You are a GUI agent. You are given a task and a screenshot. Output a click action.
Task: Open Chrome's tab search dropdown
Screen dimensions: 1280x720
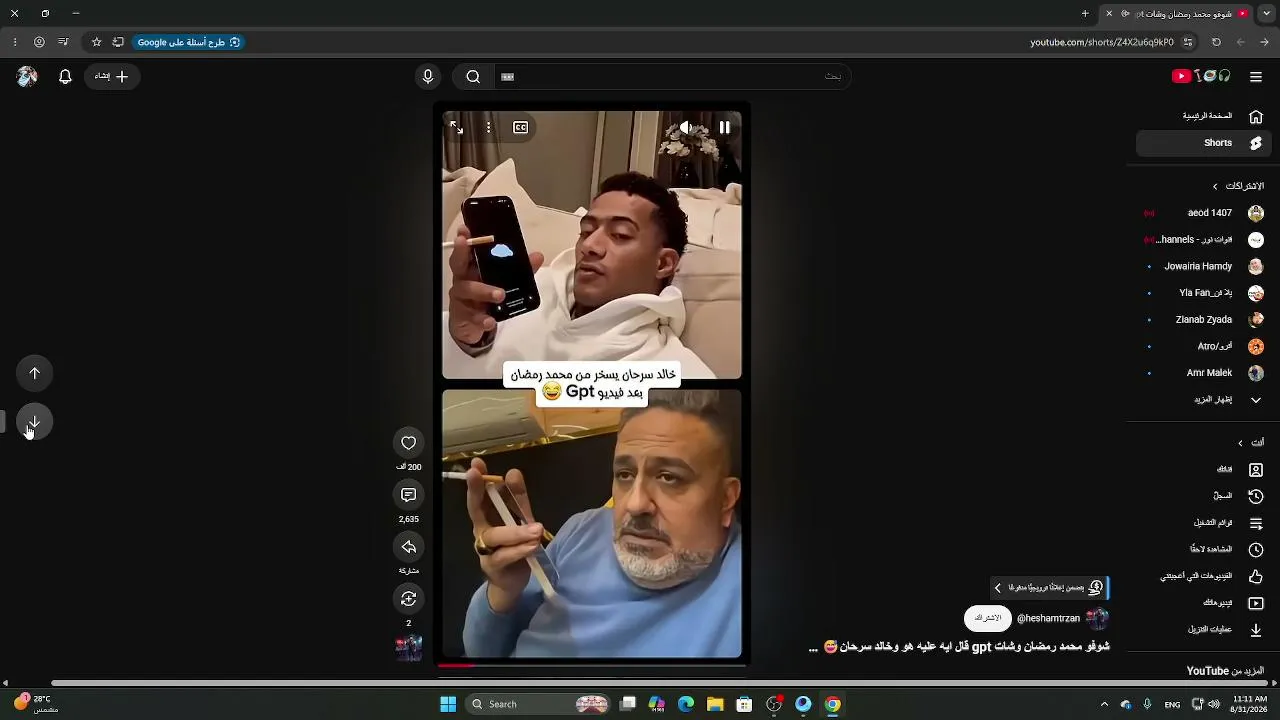[1266, 13]
